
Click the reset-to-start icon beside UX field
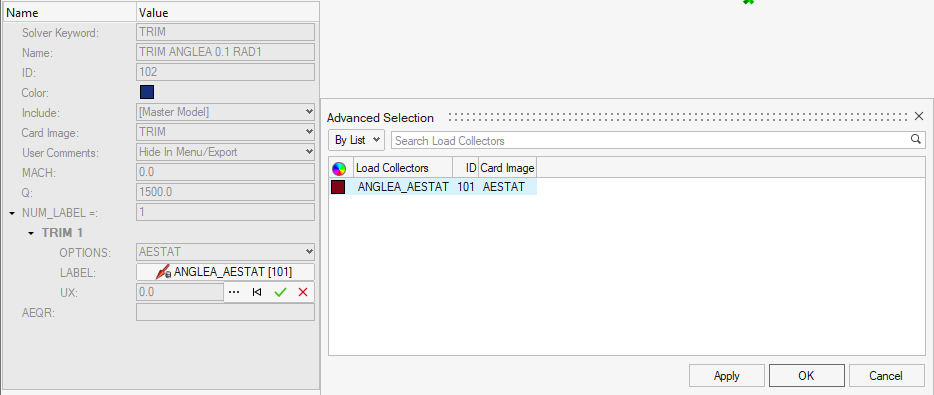(257, 293)
